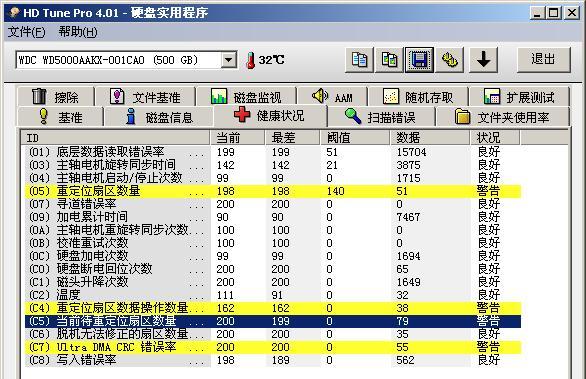Switch to the 基准 tab
586x379 pixels.
pyautogui.click(x=60, y=117)
